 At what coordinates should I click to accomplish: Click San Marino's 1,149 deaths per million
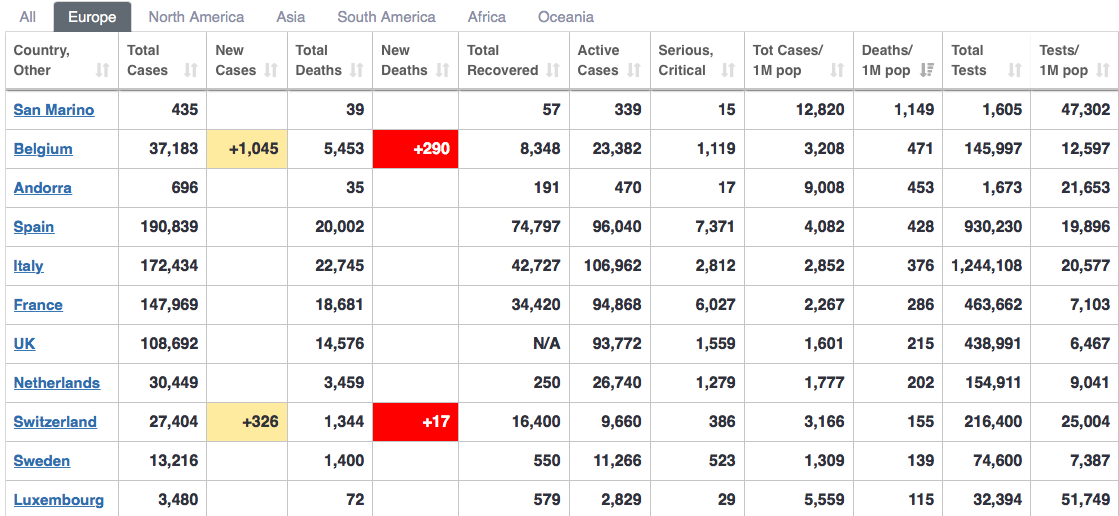[913, 110]
